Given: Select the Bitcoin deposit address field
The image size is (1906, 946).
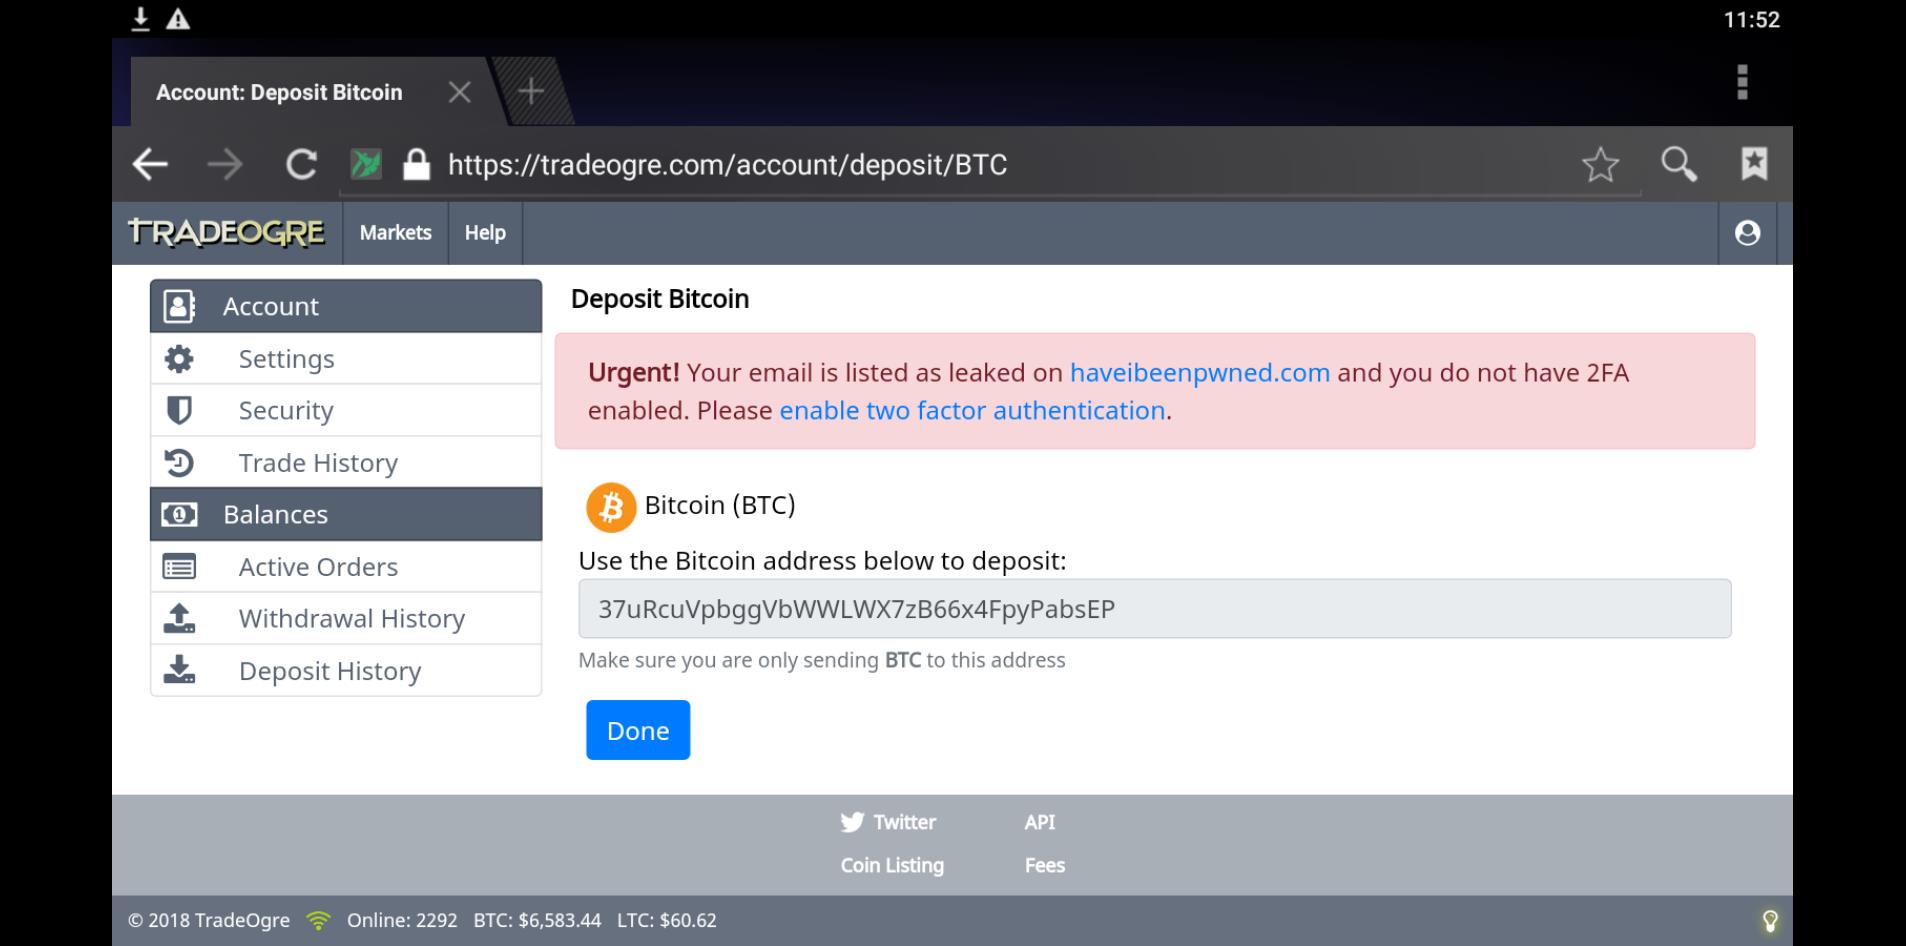Looking at the screenshot, I should [x=1154, y=609].
